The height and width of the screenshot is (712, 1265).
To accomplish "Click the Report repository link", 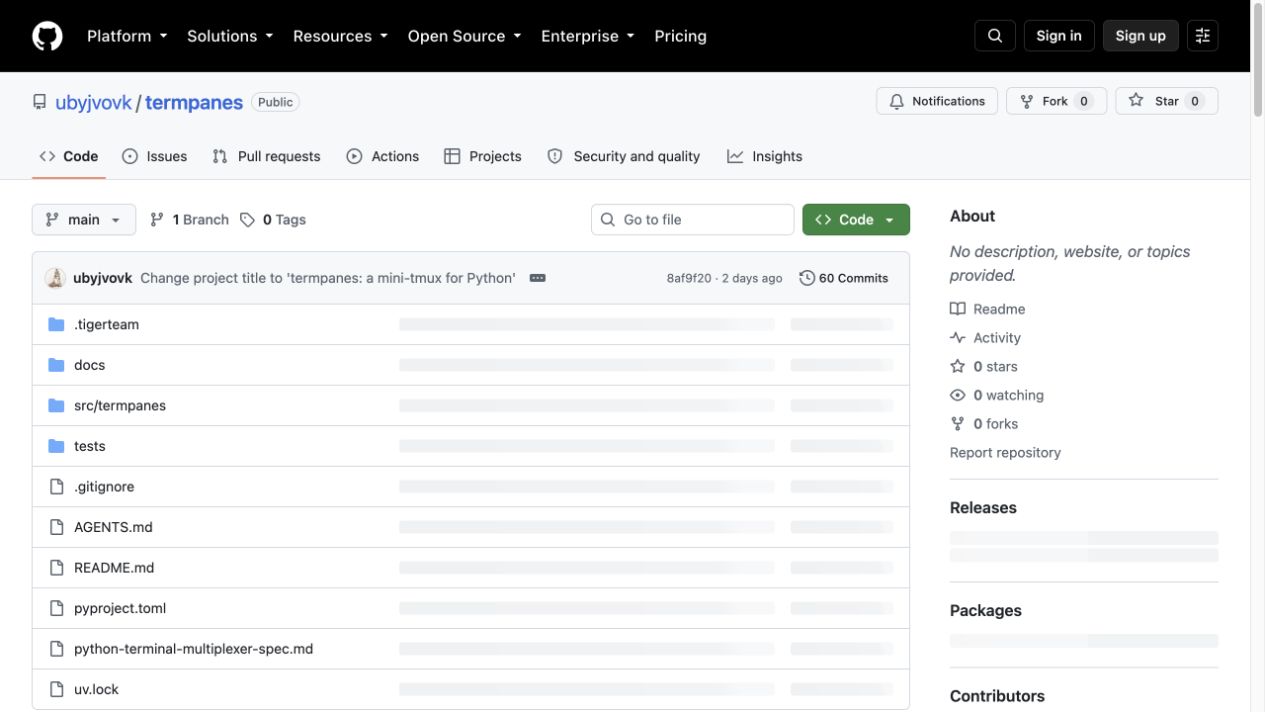I will (1005, 453).
